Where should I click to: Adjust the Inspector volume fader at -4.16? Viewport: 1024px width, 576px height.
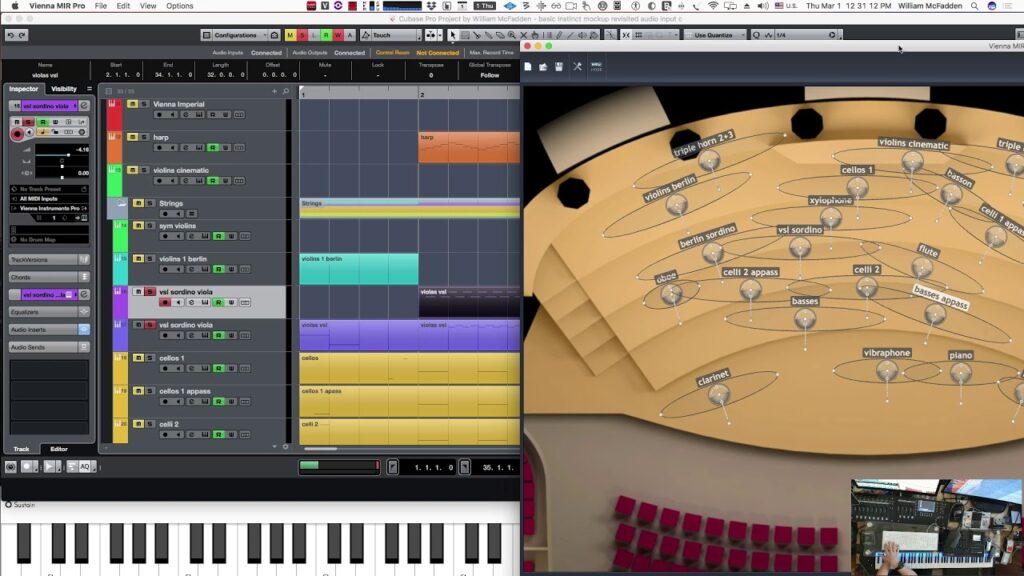[x=68, y=155]
